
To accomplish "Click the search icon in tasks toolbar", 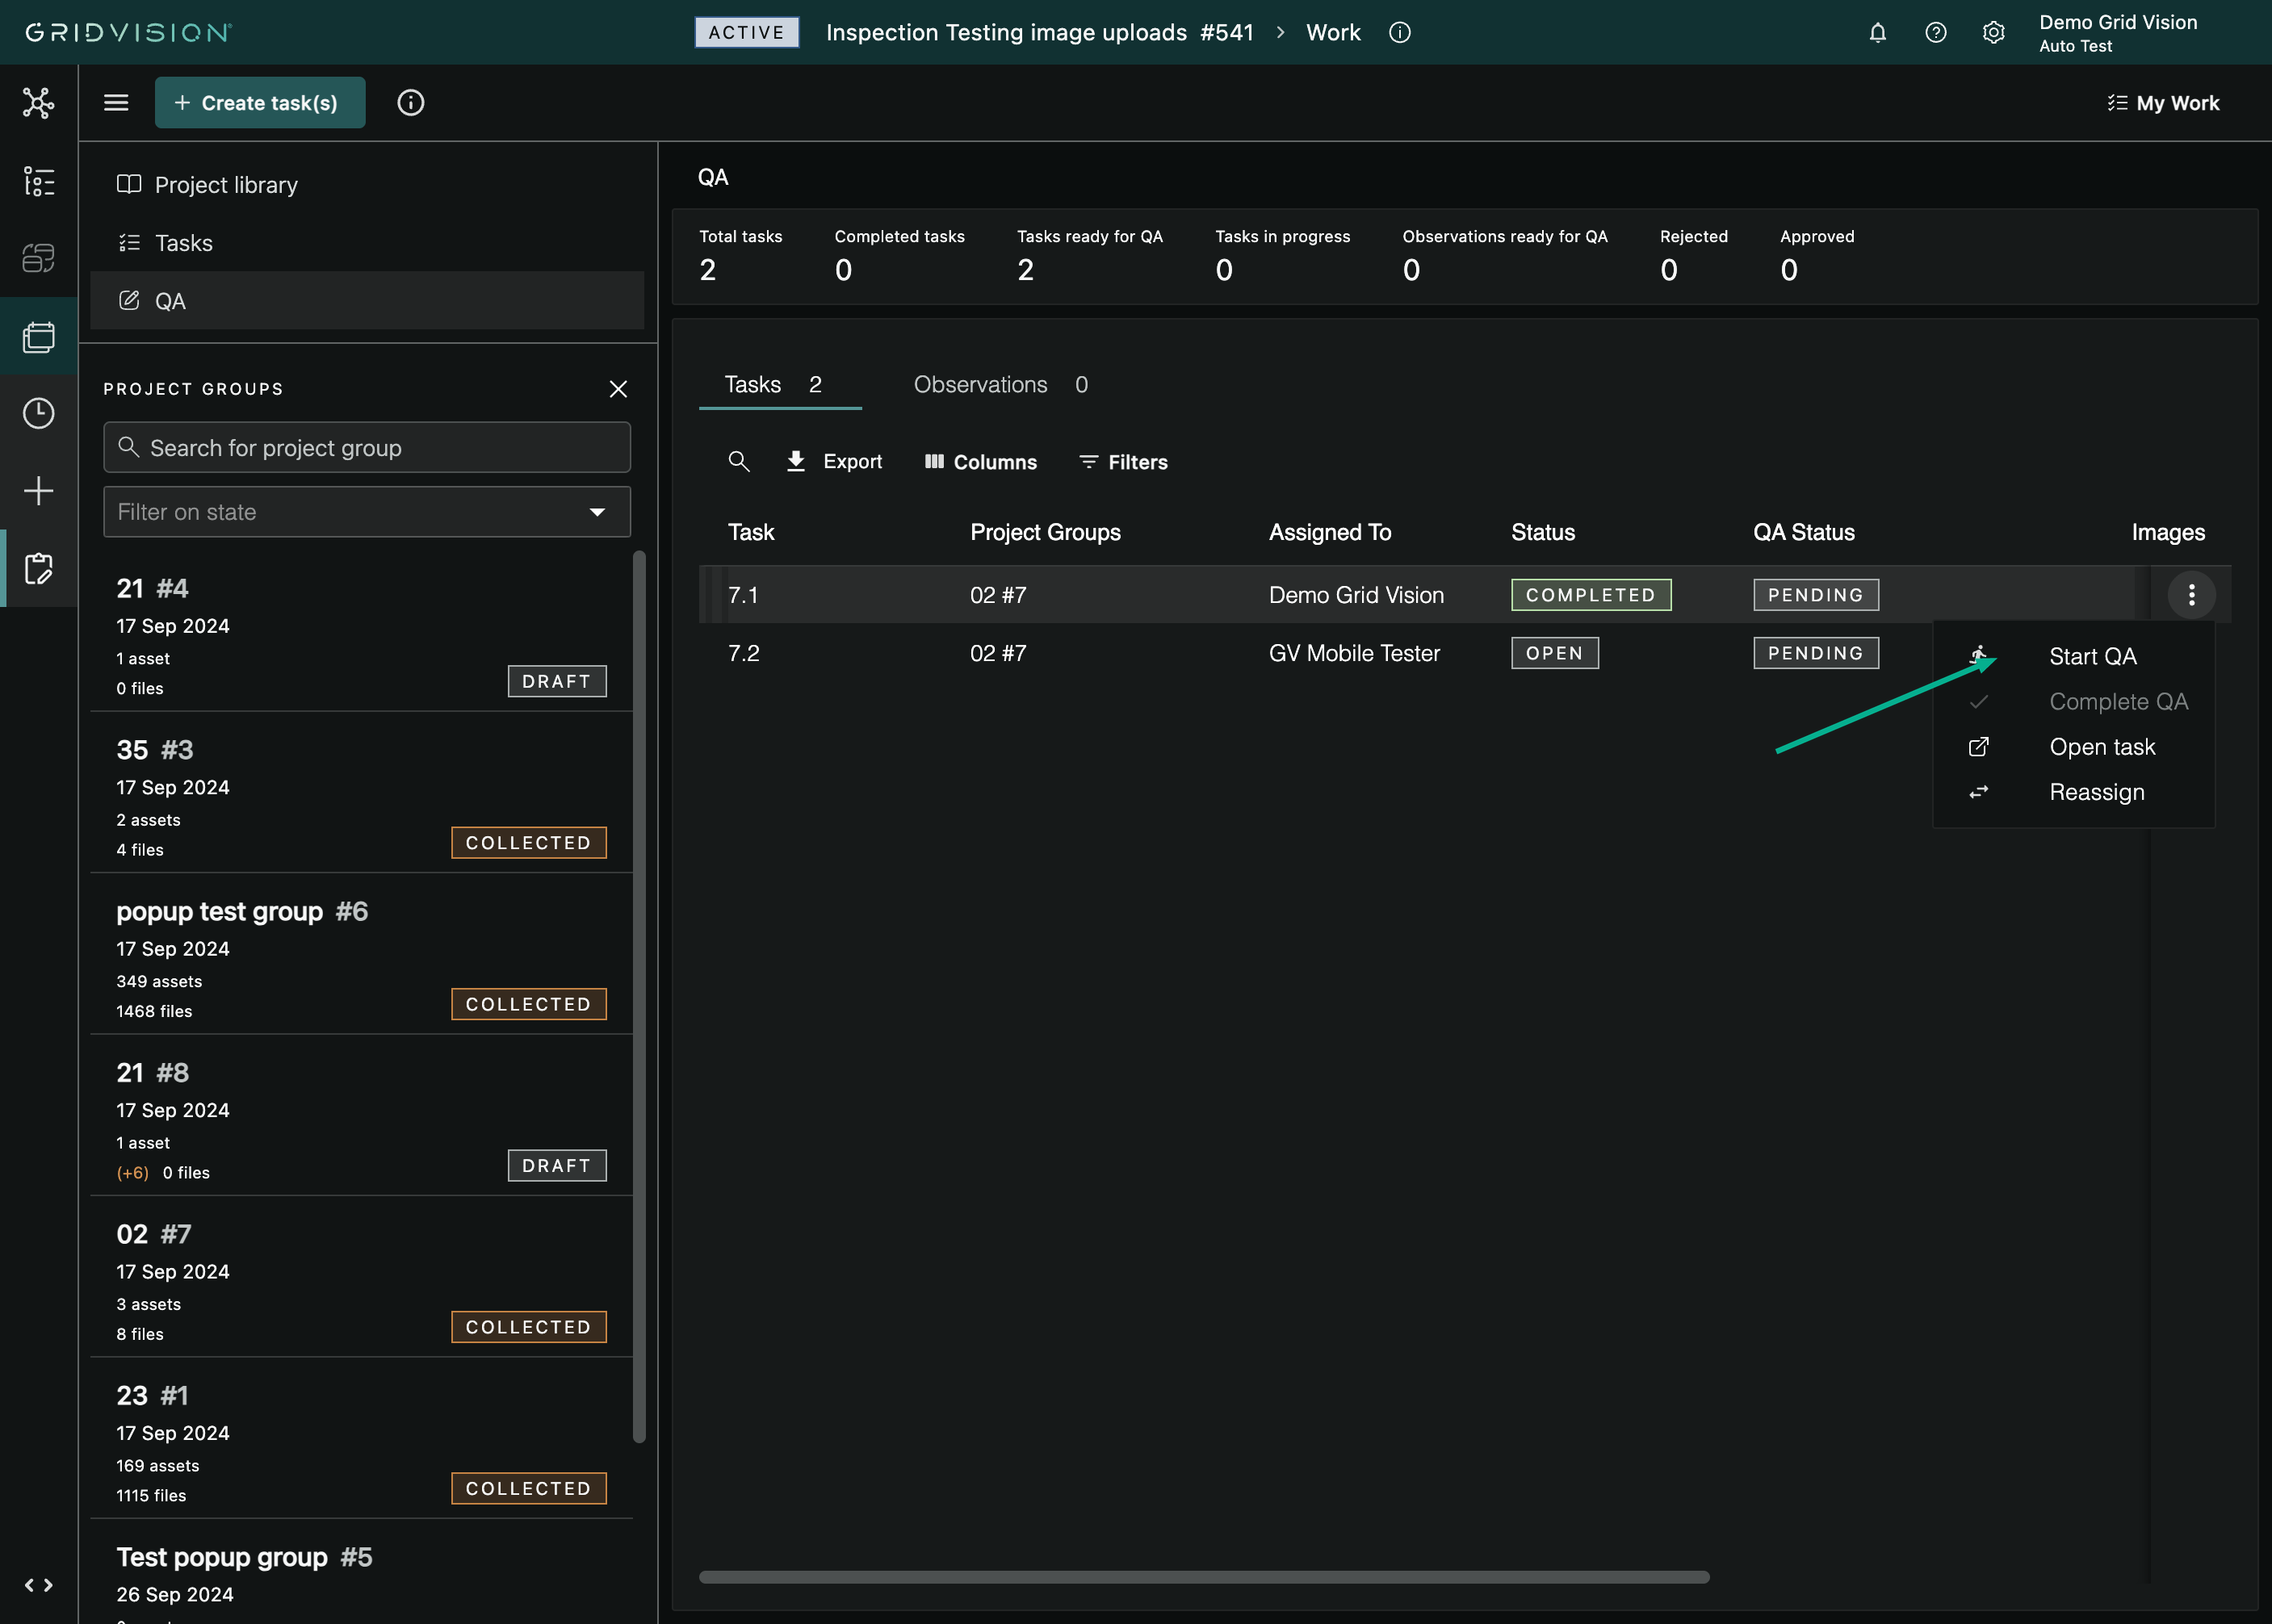I will (739, 461).
